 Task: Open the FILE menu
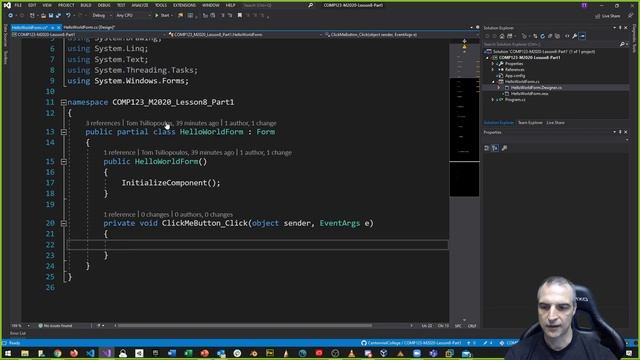point(18,5)
